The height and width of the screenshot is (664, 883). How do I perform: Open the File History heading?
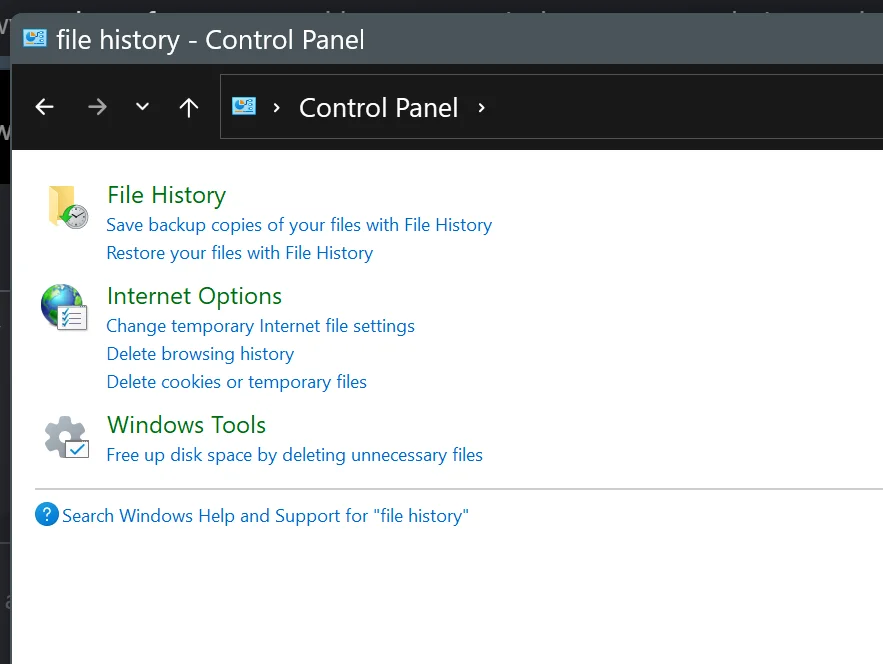coord(167,195)
